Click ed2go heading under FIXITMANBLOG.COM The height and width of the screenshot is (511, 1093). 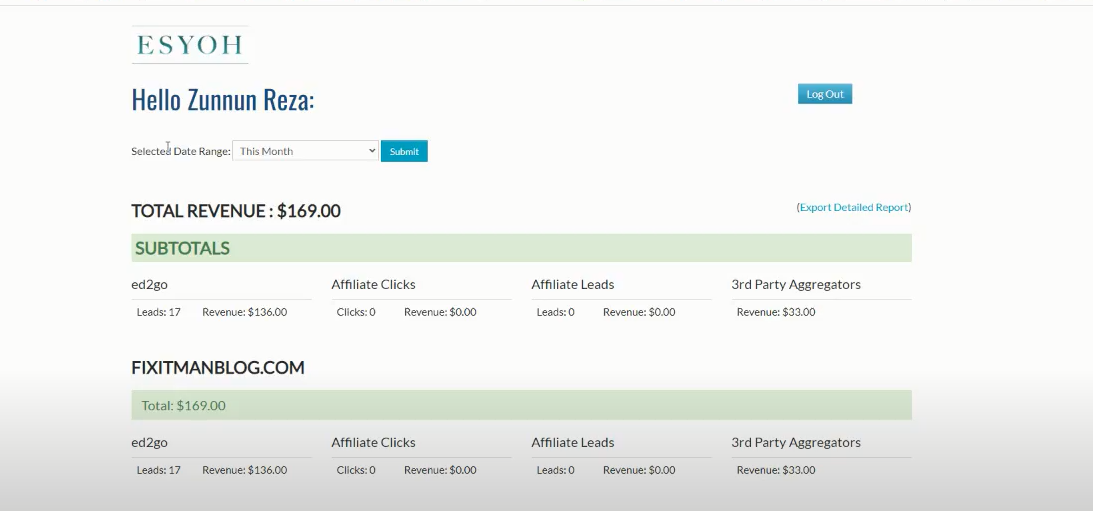pos(149,443)
